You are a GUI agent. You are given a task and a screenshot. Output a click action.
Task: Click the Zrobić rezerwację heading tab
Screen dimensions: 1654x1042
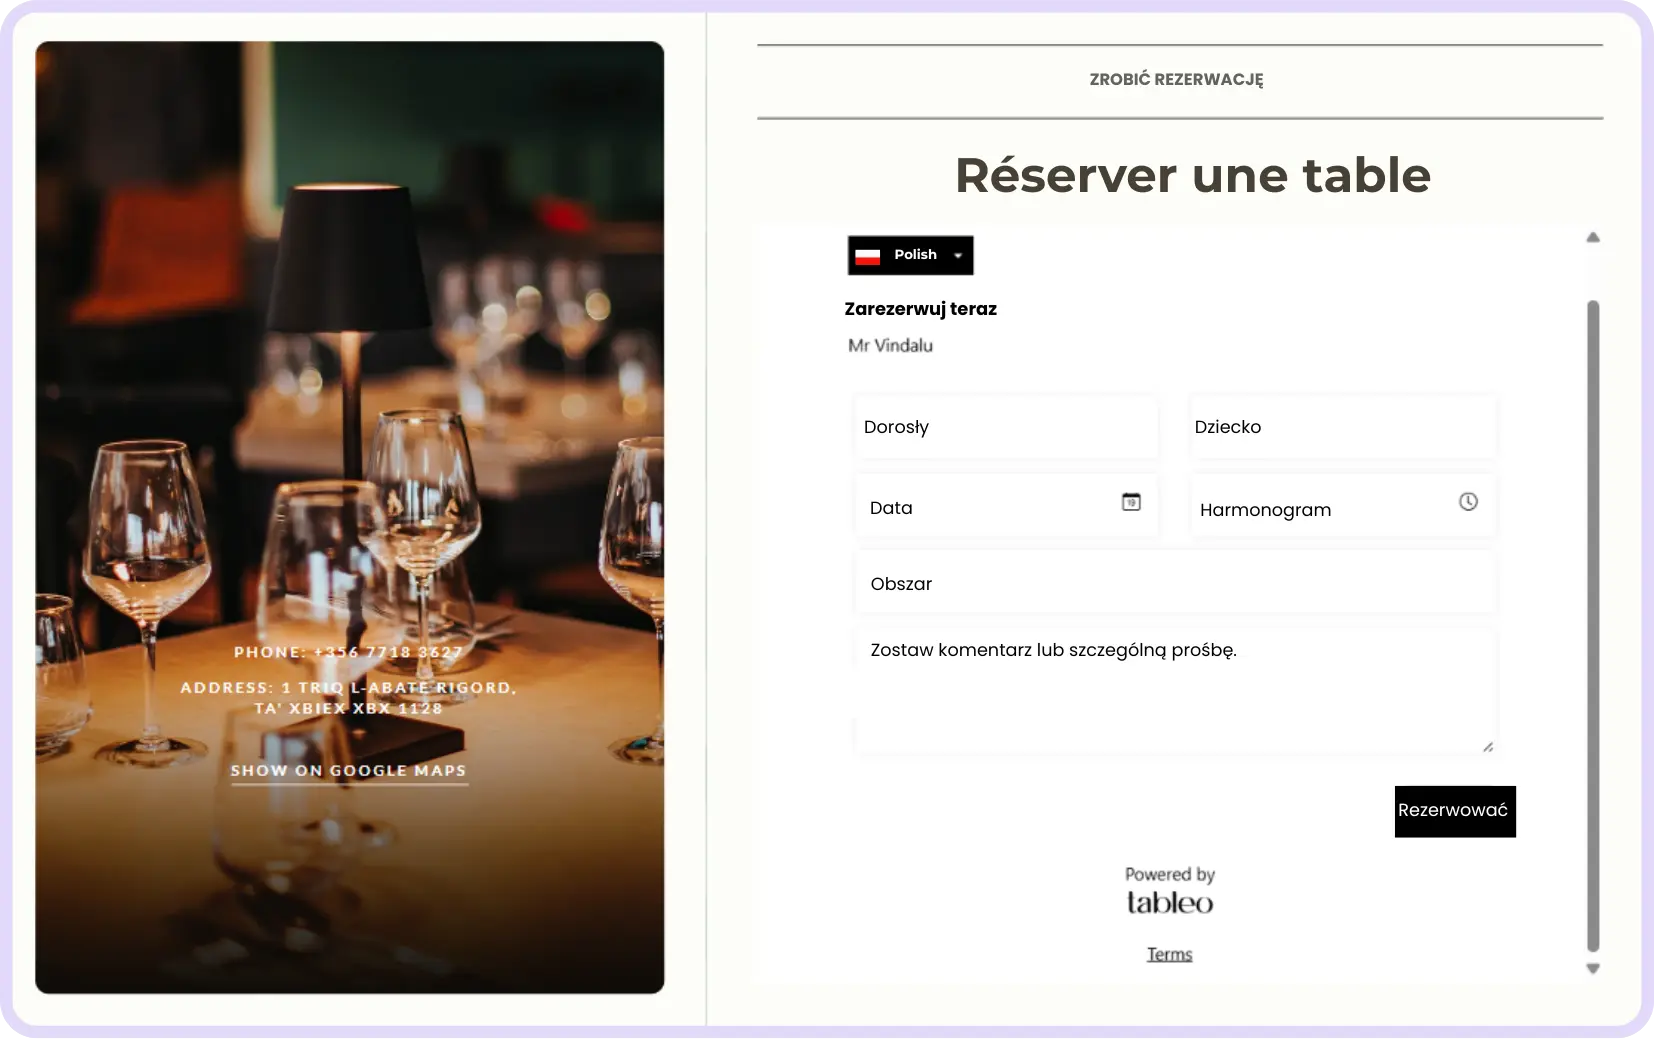1177,80
